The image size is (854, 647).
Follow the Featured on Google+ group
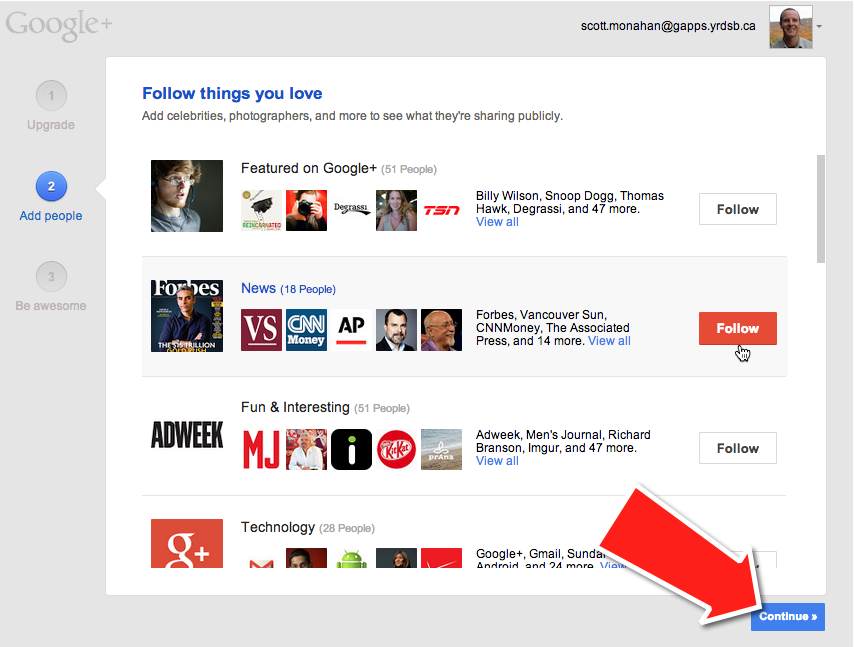(x=737, y=209)
